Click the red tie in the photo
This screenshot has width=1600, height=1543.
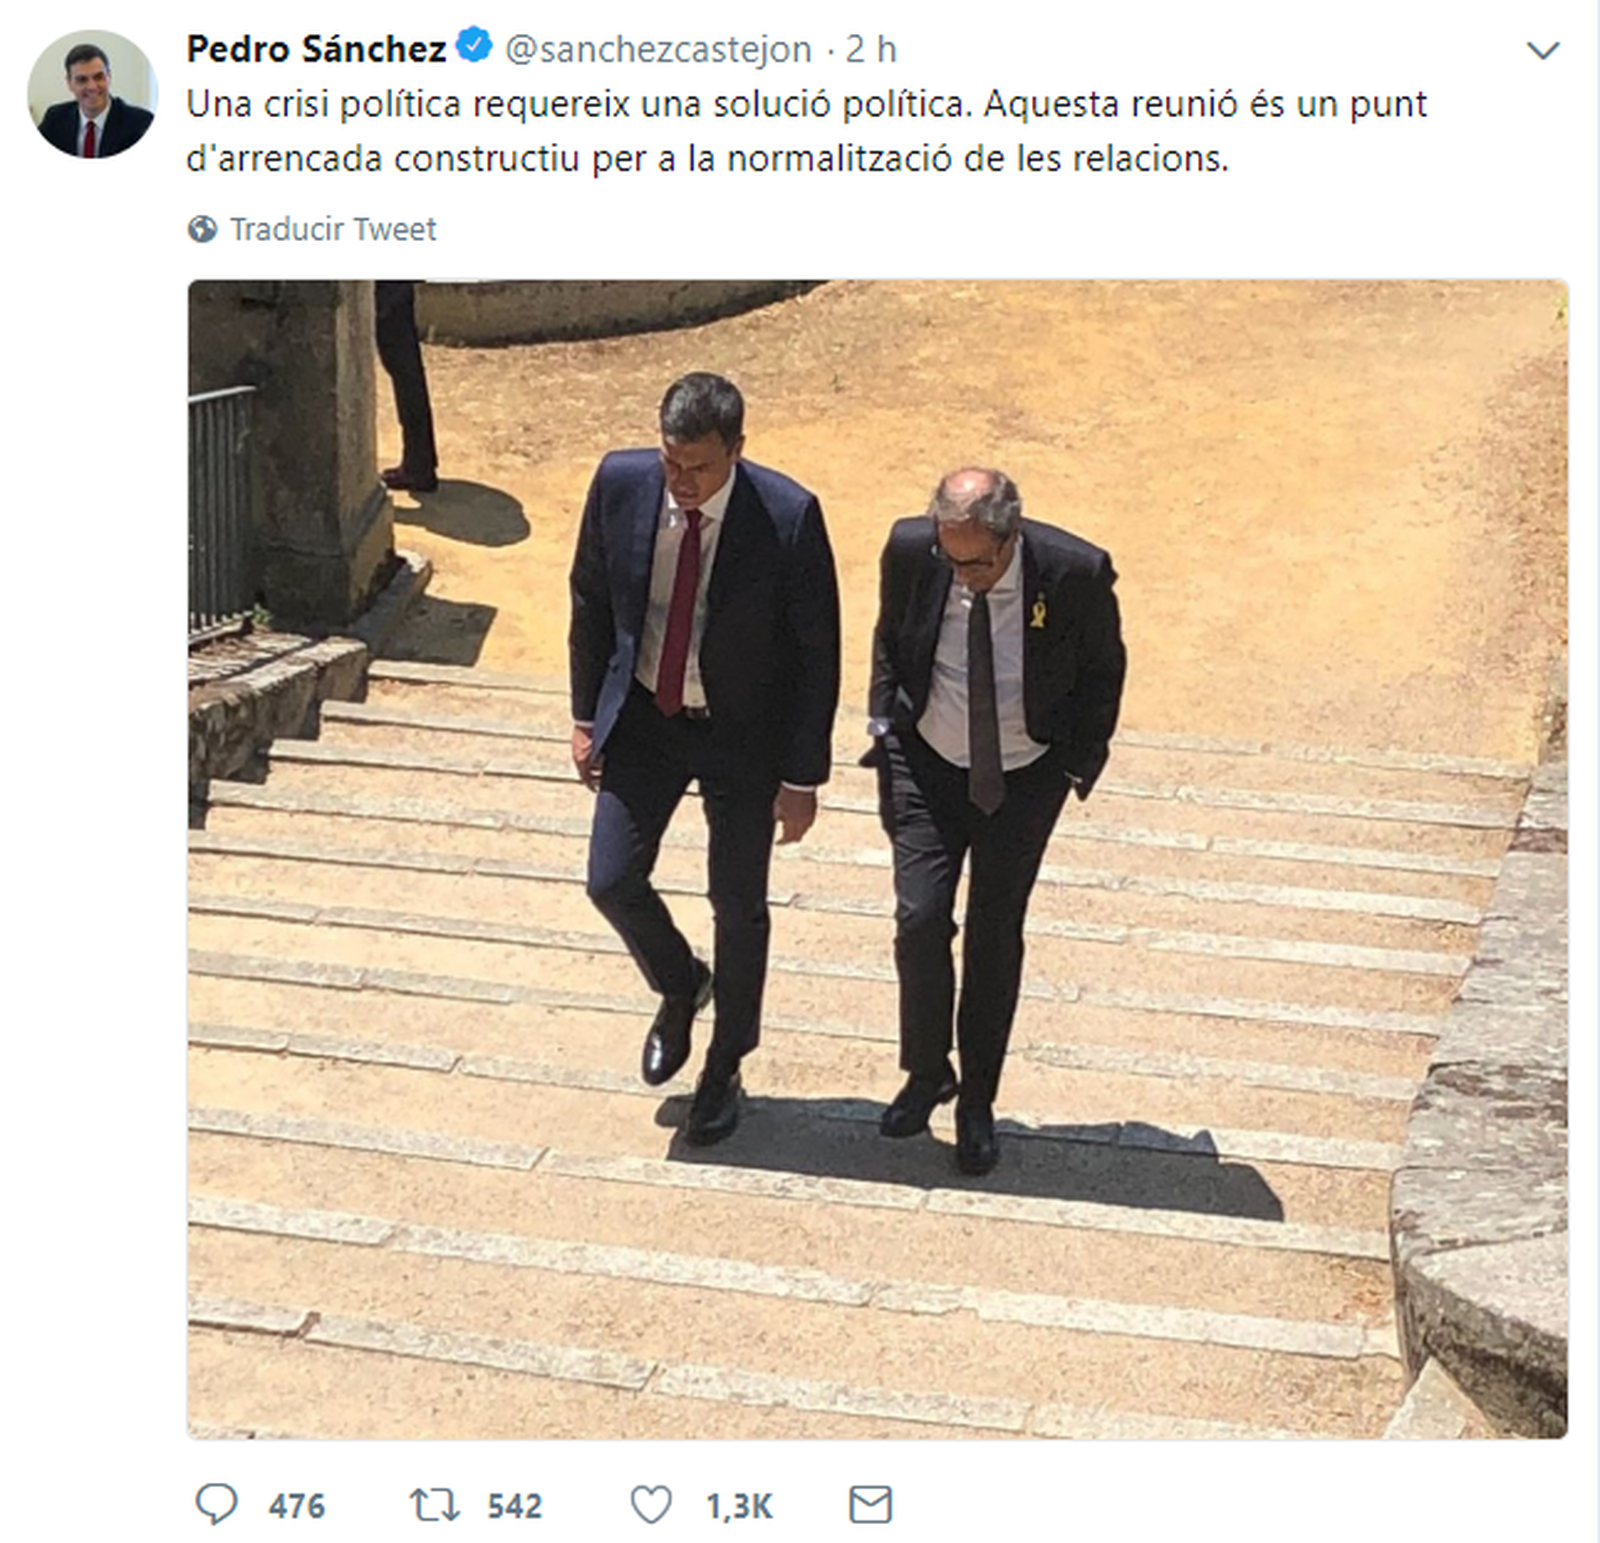click(x=679, y=610)
